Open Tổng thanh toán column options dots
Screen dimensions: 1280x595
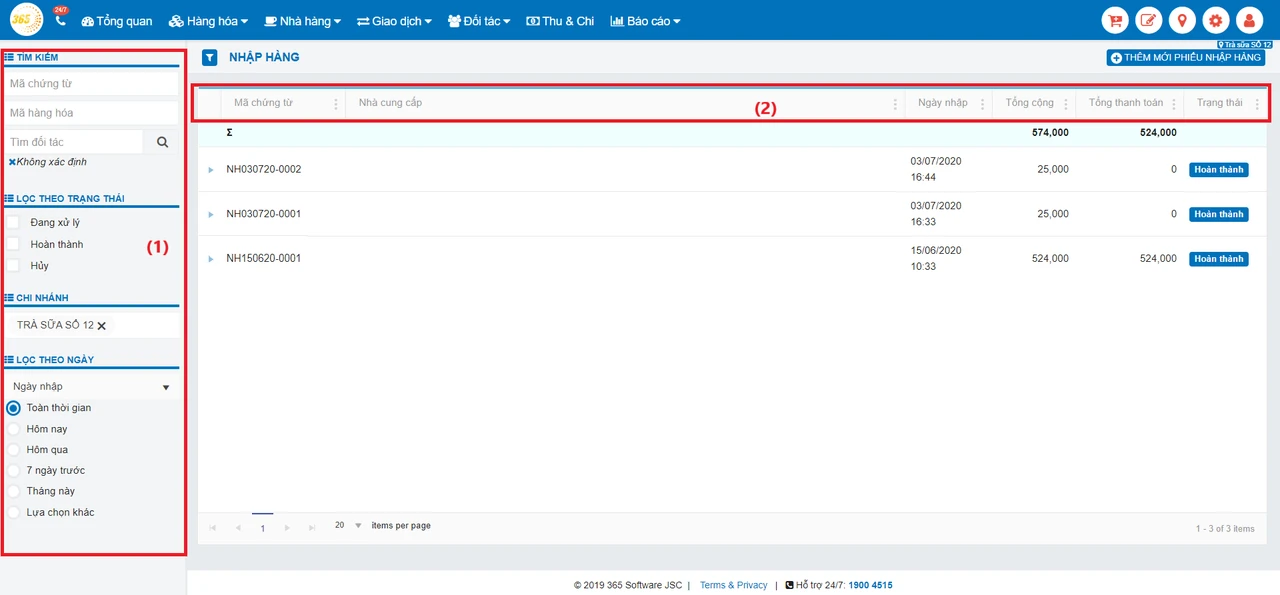[x=1174, y=104]
